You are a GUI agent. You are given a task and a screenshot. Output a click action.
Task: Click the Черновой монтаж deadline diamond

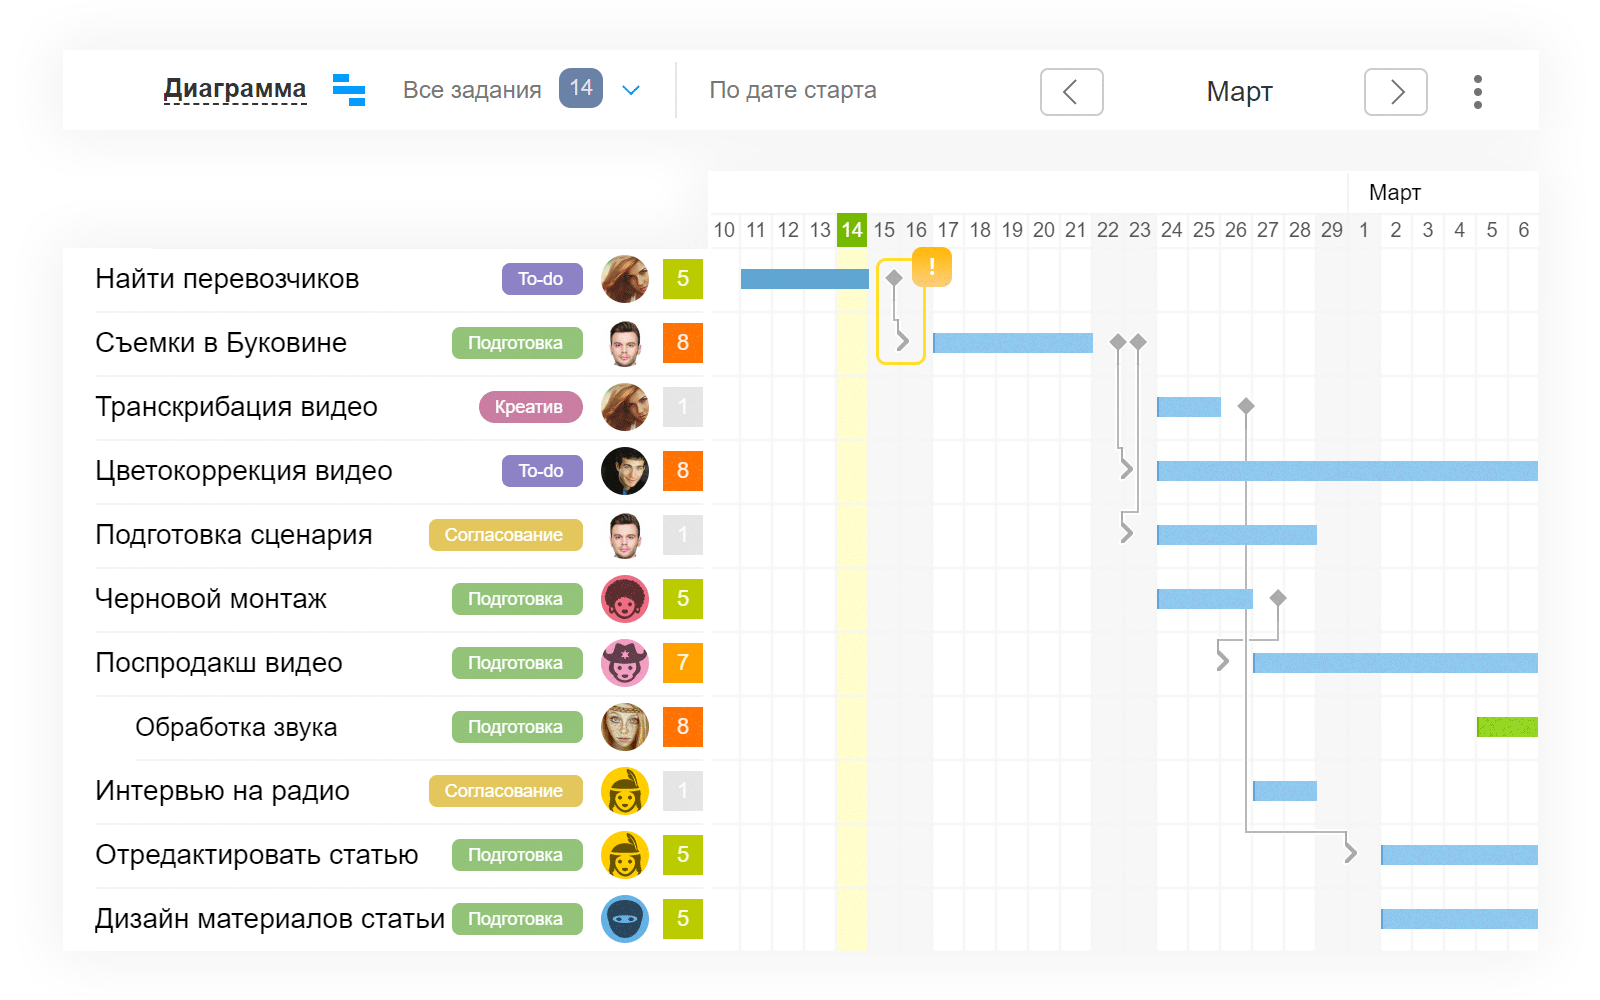(x=1278, y=598)
